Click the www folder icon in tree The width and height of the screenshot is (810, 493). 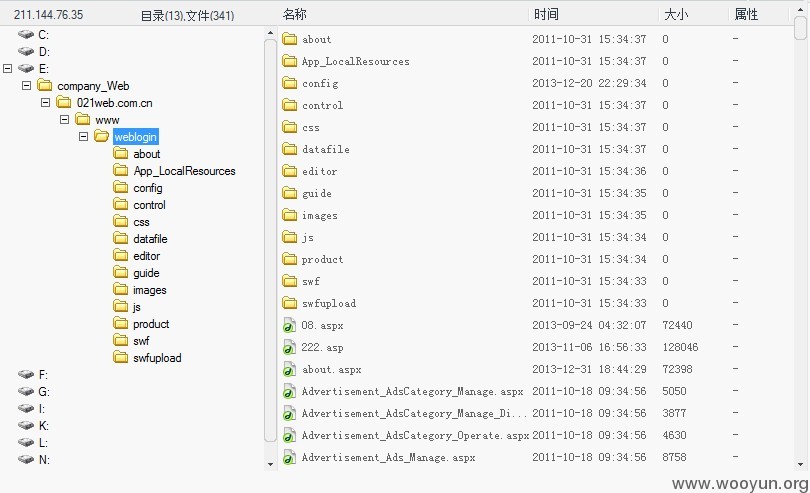tap(83, 119)
